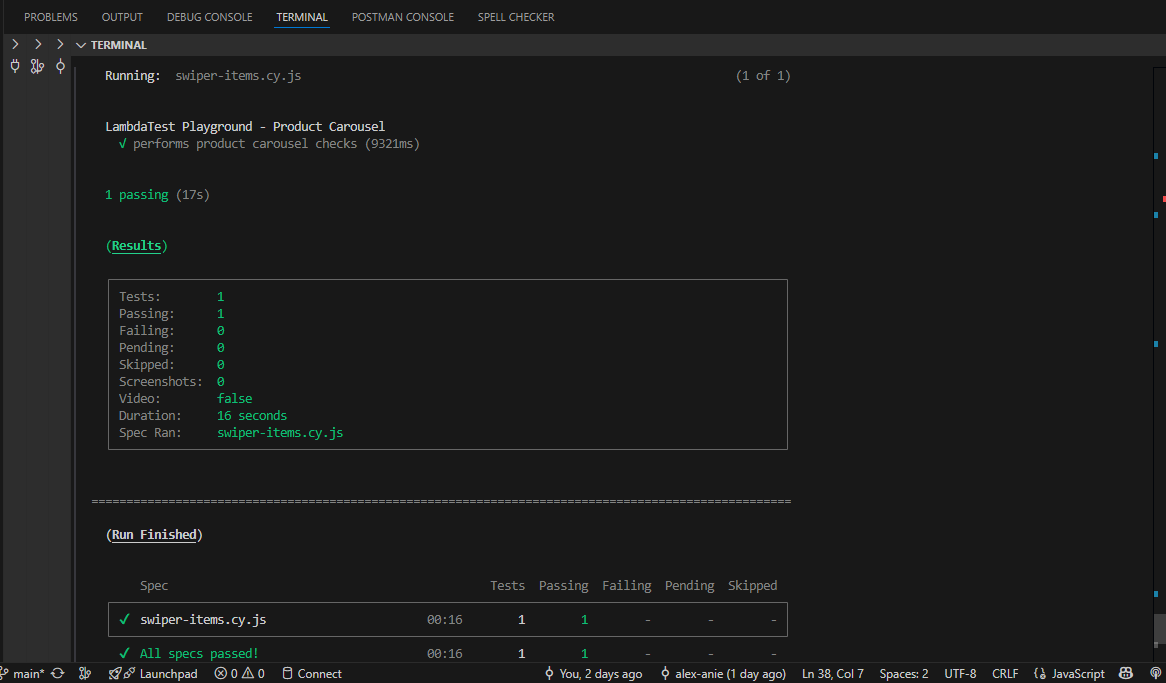1166x683 pixels.
Task: Click the commit icon in left strip
Action: pos(60,66)
